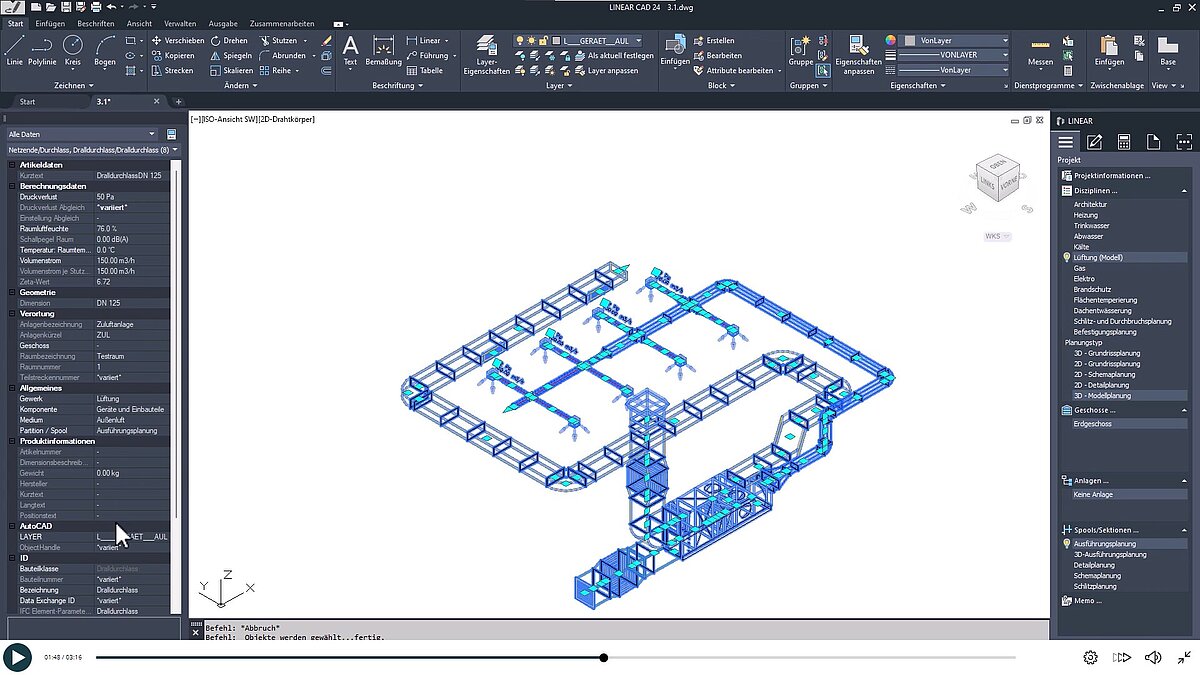Collapse the Berechnungsdaten property section
The width and height of the screenshot is (1200, 675).
tap(12, 186)
